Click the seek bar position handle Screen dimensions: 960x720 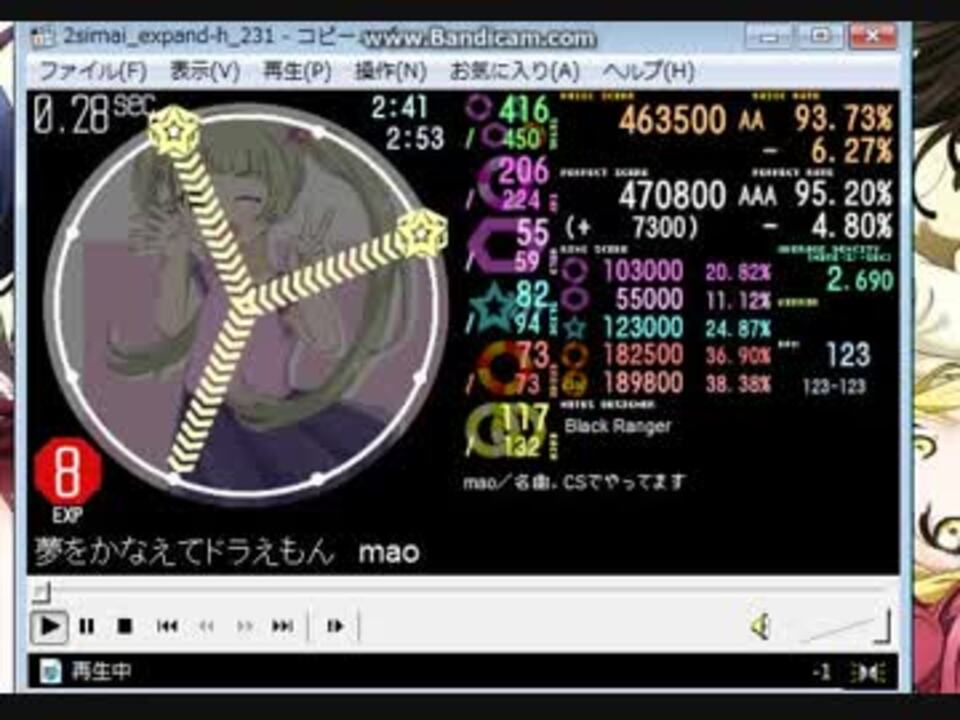(x=41, y=592)
